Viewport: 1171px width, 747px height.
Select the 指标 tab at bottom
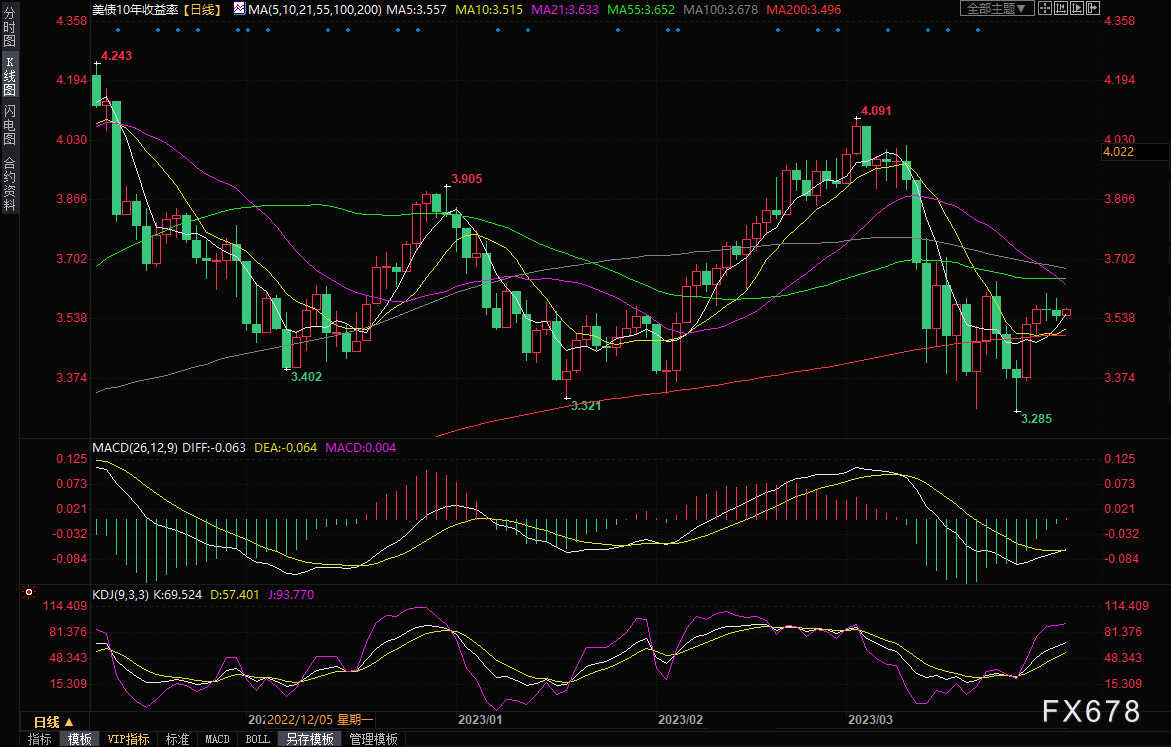[40, 739]
